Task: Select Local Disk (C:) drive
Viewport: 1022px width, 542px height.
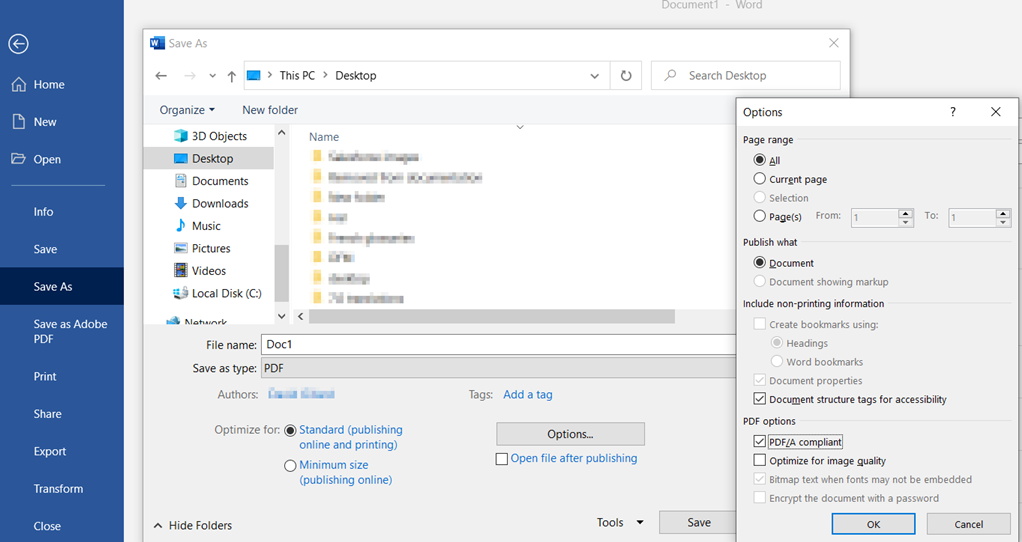Action: point(226,293)
